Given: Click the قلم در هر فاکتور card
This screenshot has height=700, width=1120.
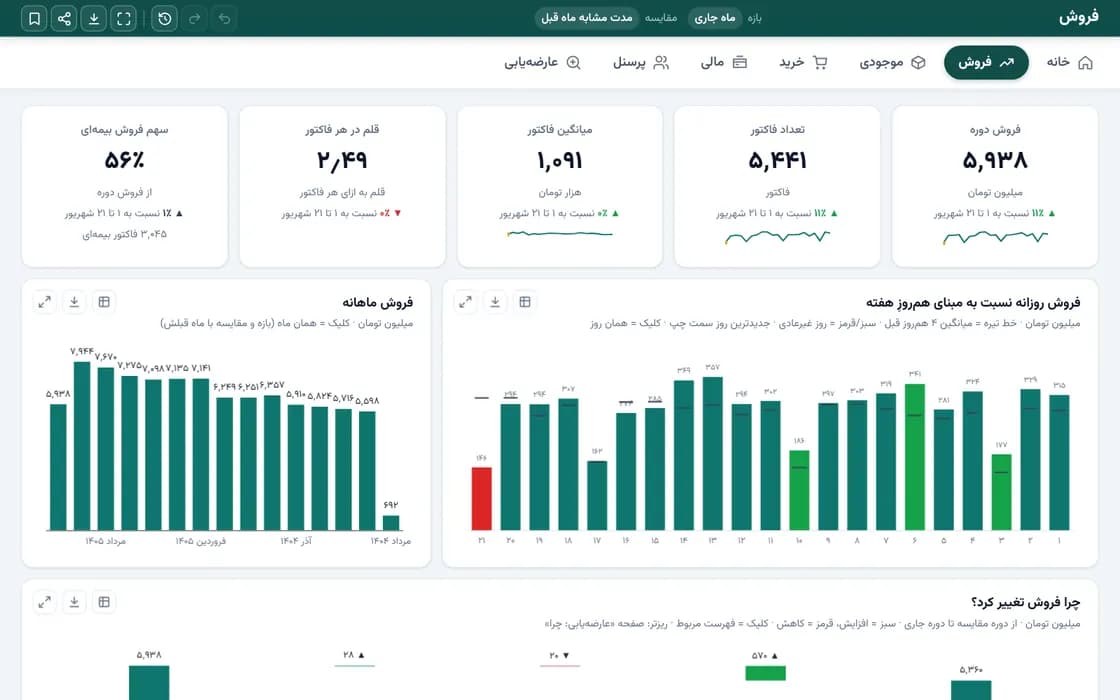Looking at the screenshot, I should [342, 186].
